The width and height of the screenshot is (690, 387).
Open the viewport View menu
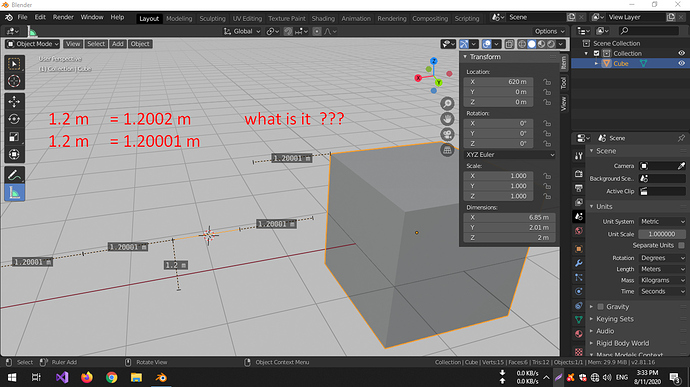point(73,44)
